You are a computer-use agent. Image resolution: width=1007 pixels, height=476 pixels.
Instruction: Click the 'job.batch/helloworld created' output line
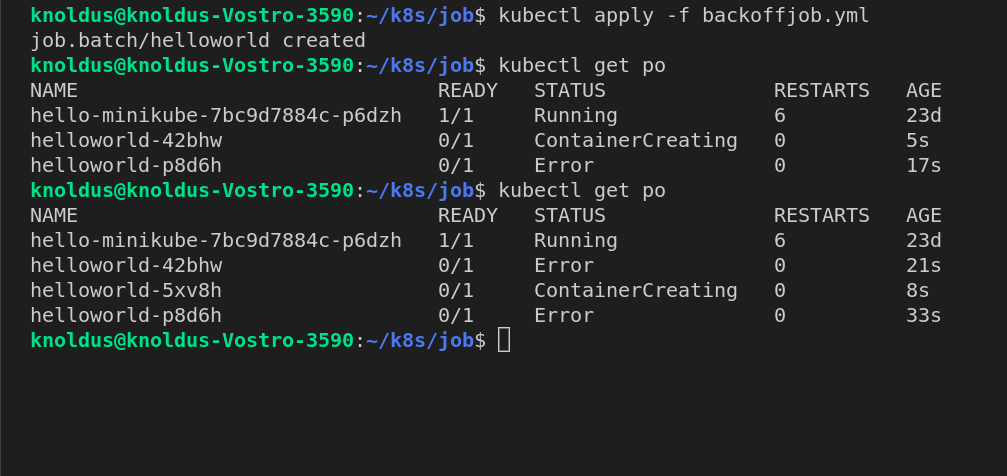(x=198, y=40)
